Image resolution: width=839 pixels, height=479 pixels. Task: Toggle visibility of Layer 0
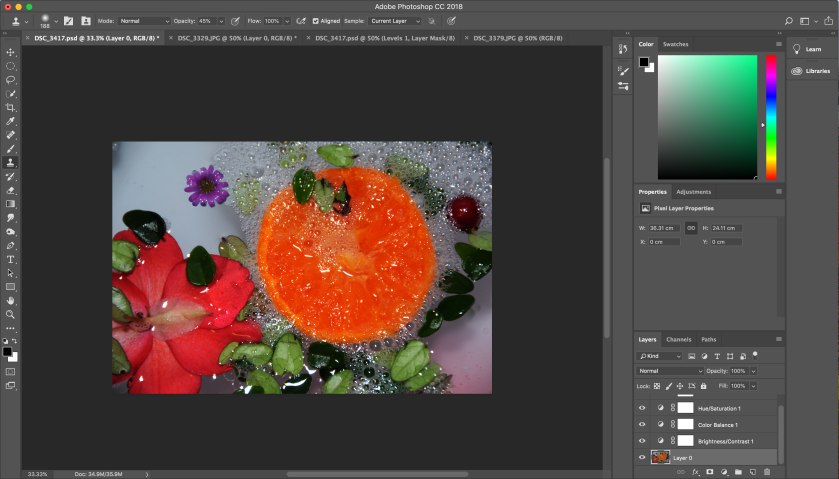[642, 457]
